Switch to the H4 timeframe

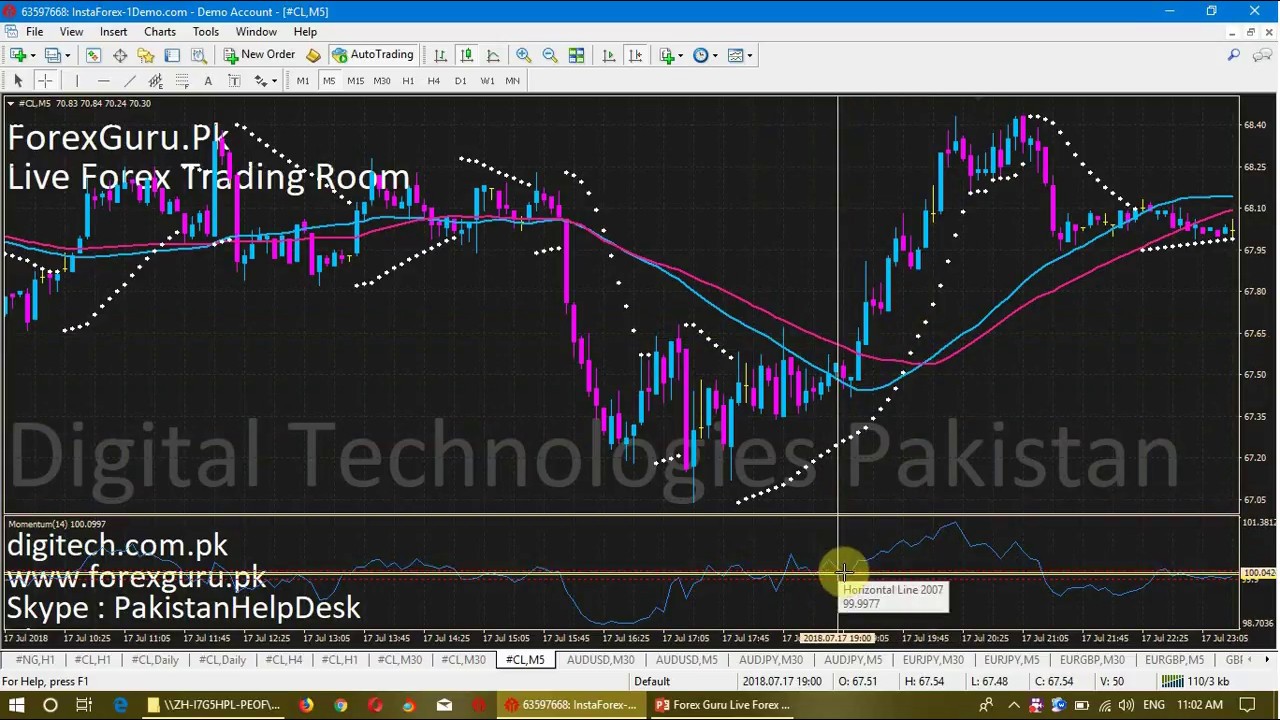tap(434, 80)
